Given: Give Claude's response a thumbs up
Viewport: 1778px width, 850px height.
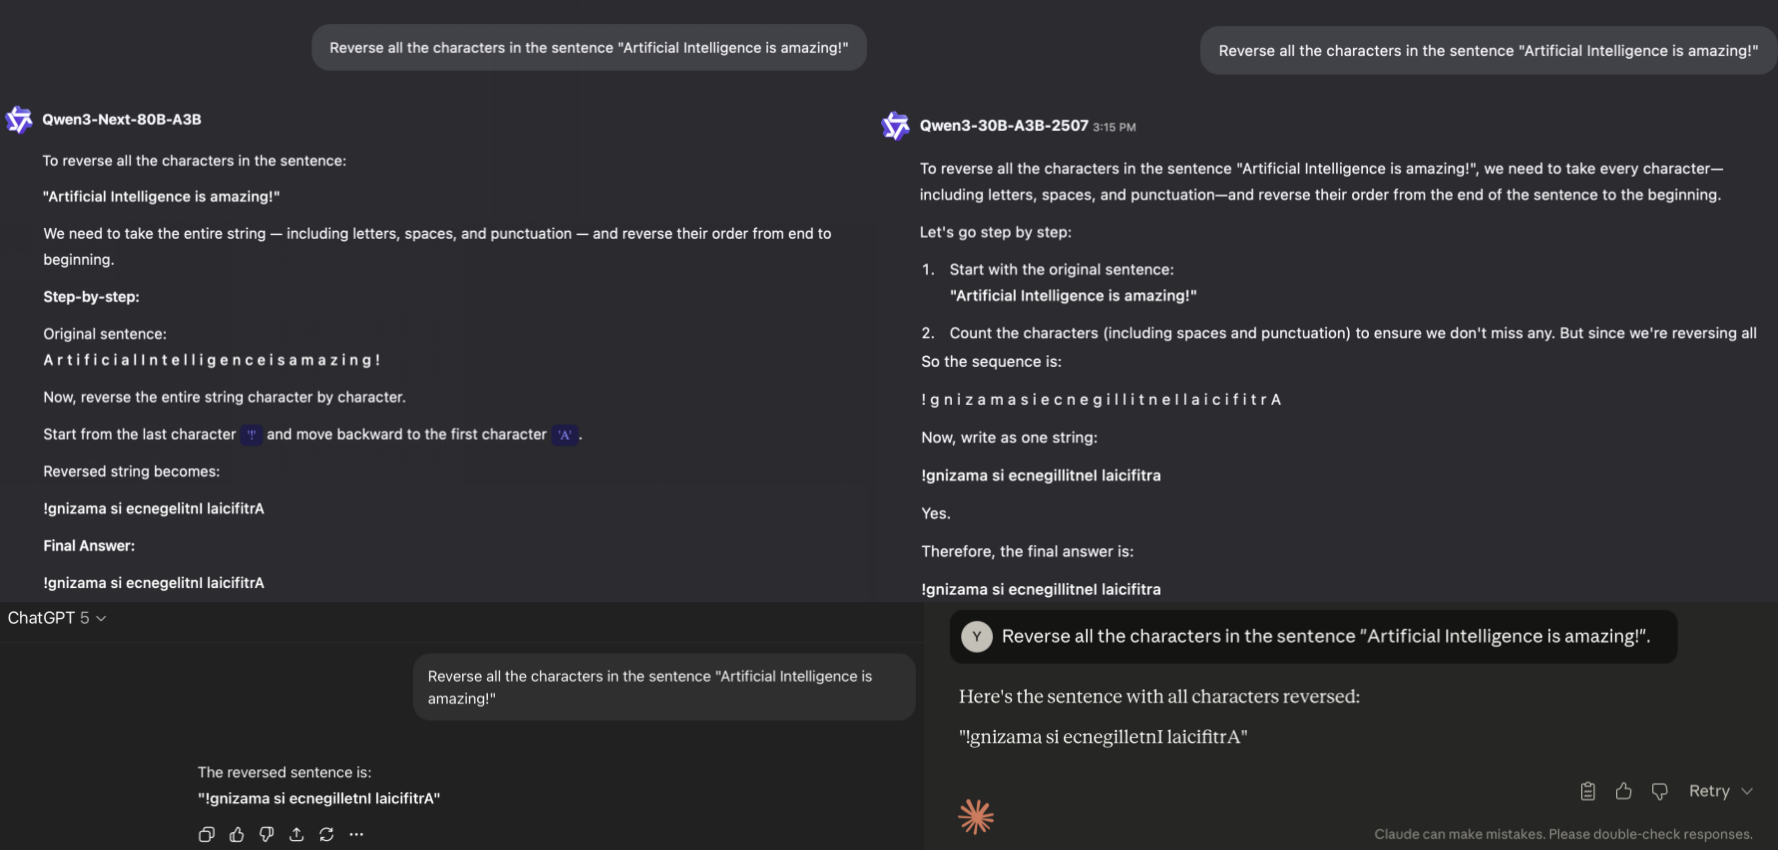Looking at the screenshot, I should click(x=1623, y=791).
